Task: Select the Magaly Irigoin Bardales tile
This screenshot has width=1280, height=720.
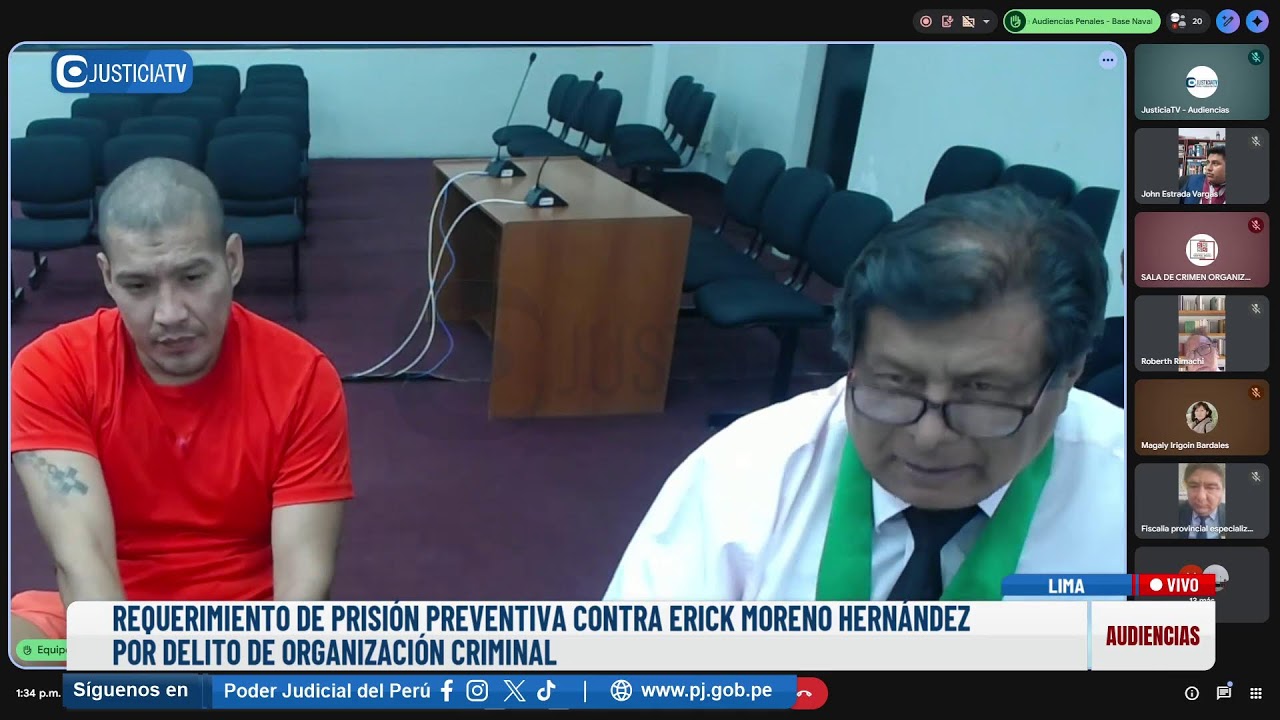Action: [x=1201, y=417]
